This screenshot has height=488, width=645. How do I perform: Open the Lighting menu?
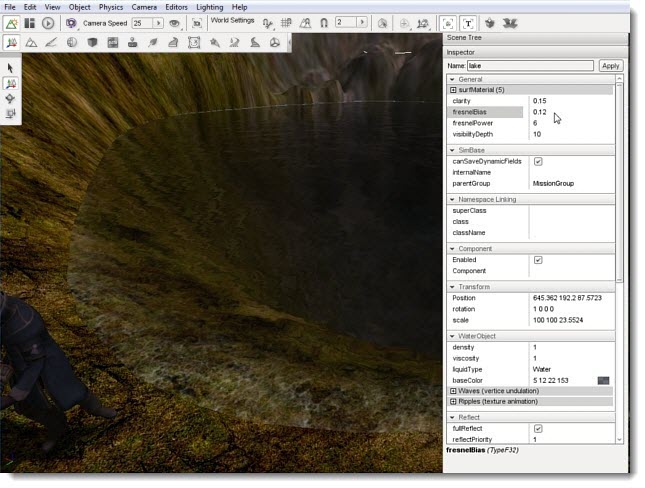[210, 7]
